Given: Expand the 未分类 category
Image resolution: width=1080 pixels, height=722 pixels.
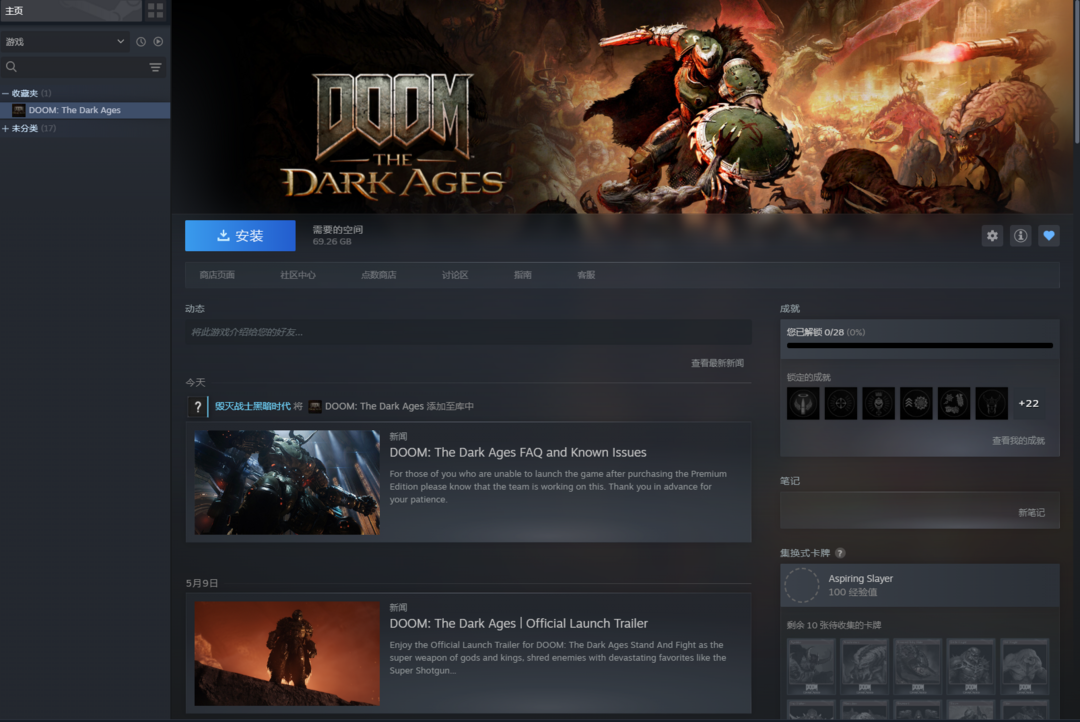Looking at the screenshot, I should pyautogui.click(x=6, y=129).
